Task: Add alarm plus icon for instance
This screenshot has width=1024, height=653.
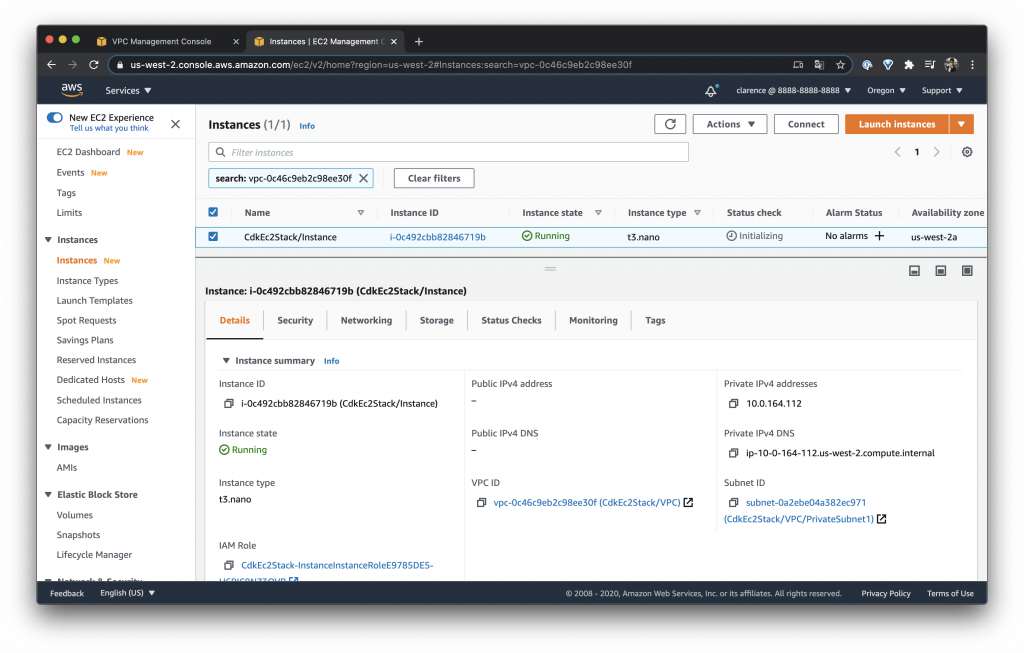Action: tap(880, 236)
